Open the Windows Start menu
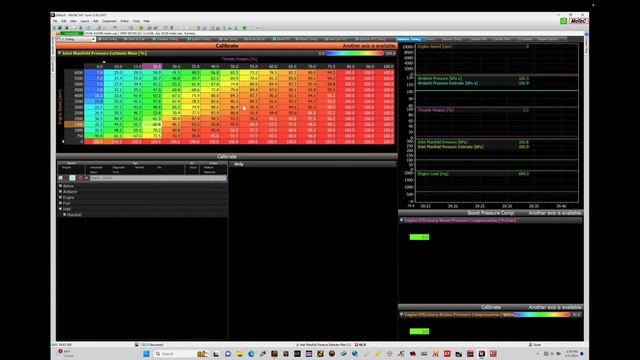This screenshot has height=360, width=640. (x=146, y=353)
